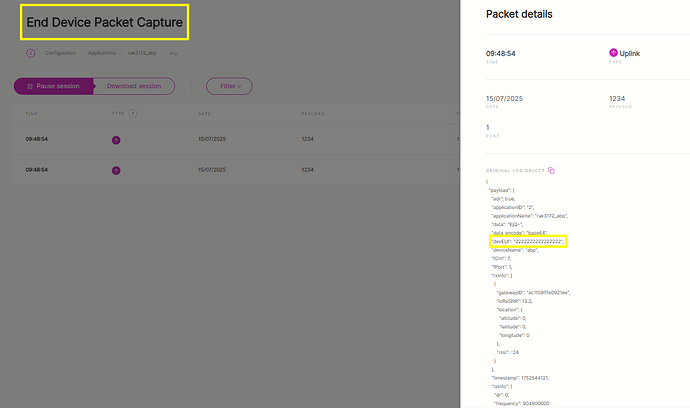Select the first 09:48:54 packet row
This screenshot has height=408, width=690.
point(37,139)
